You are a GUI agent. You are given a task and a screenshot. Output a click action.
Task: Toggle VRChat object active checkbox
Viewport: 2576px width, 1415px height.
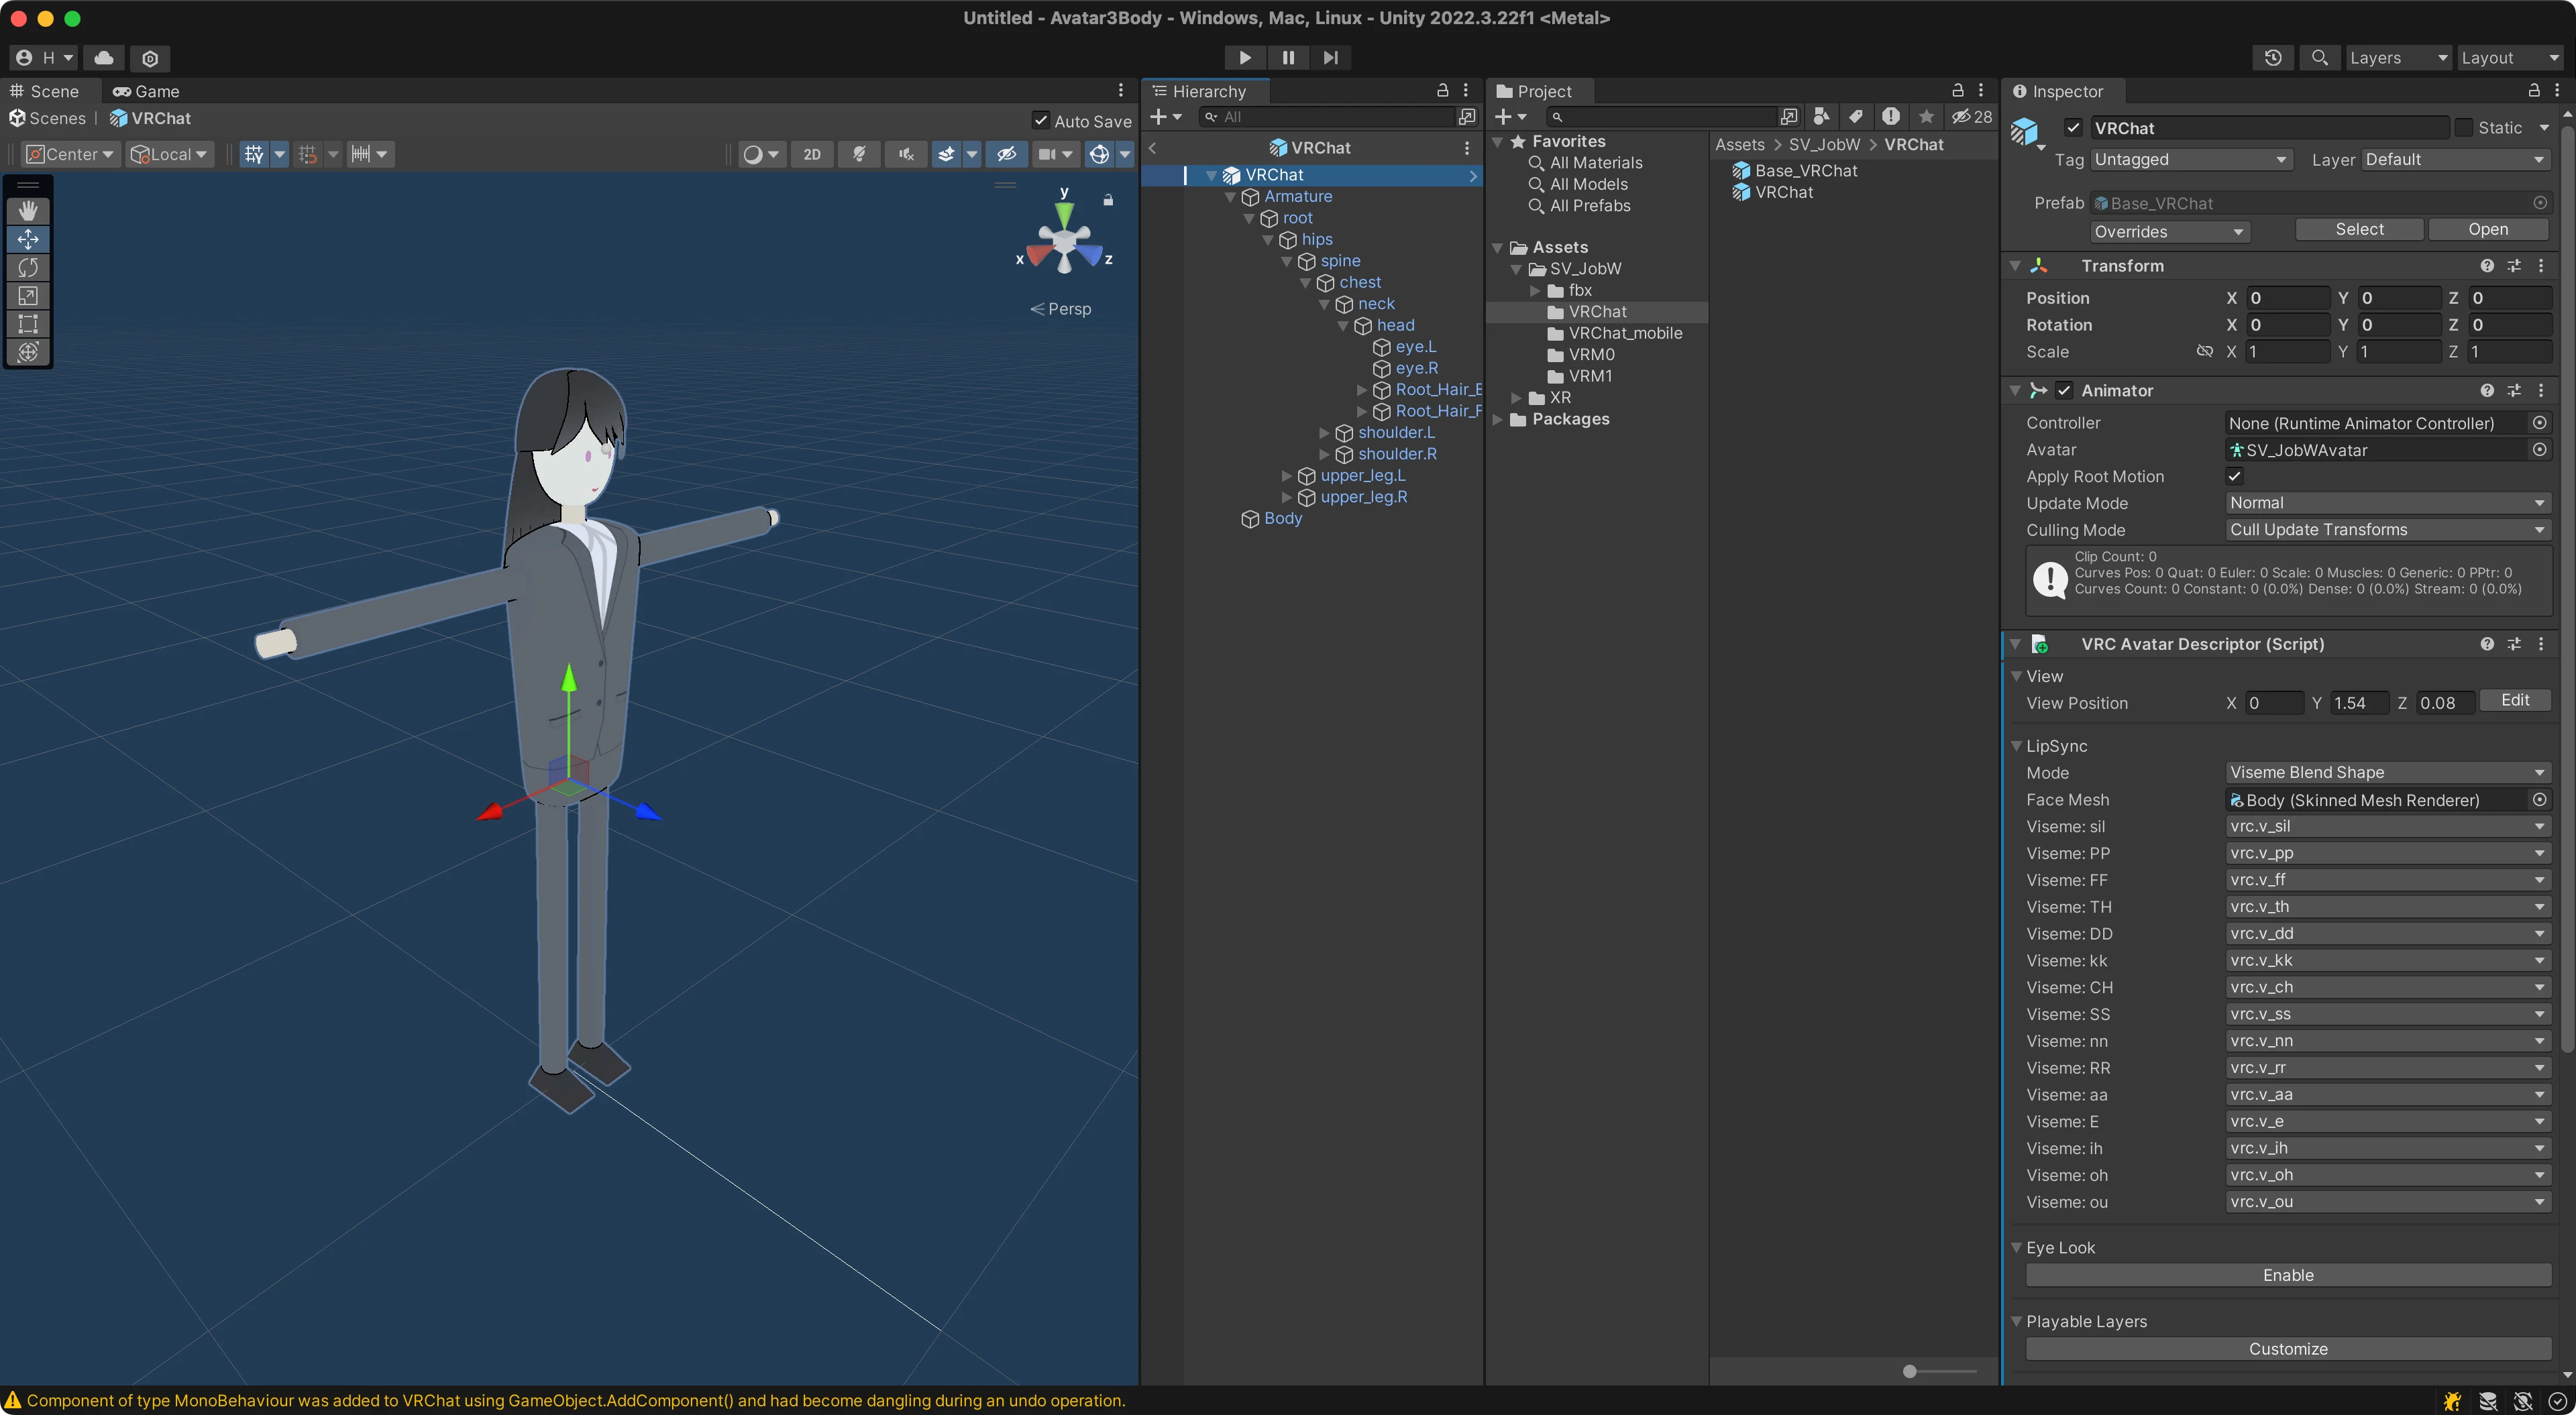pyautogui.click(x=2073, y=128)
